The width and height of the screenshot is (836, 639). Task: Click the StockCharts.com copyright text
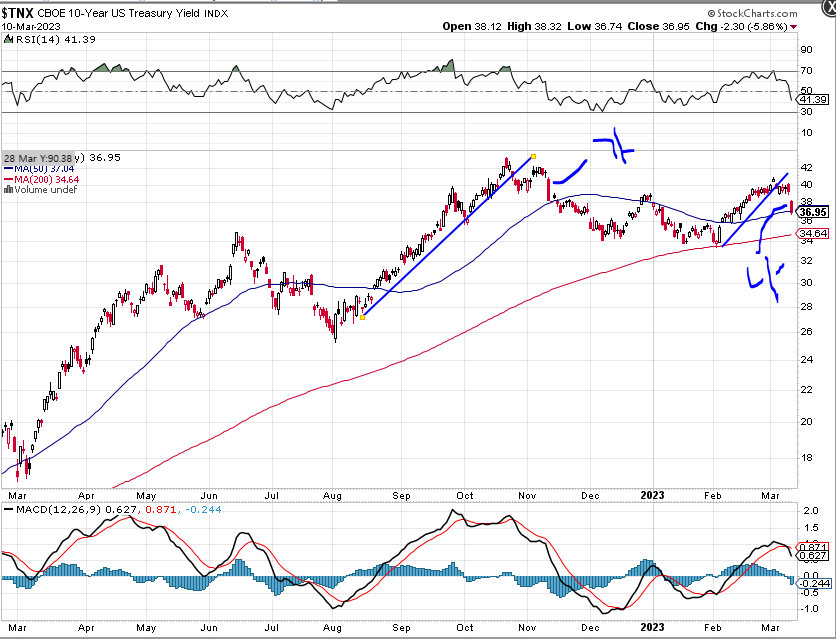click(x=753, y=13)
